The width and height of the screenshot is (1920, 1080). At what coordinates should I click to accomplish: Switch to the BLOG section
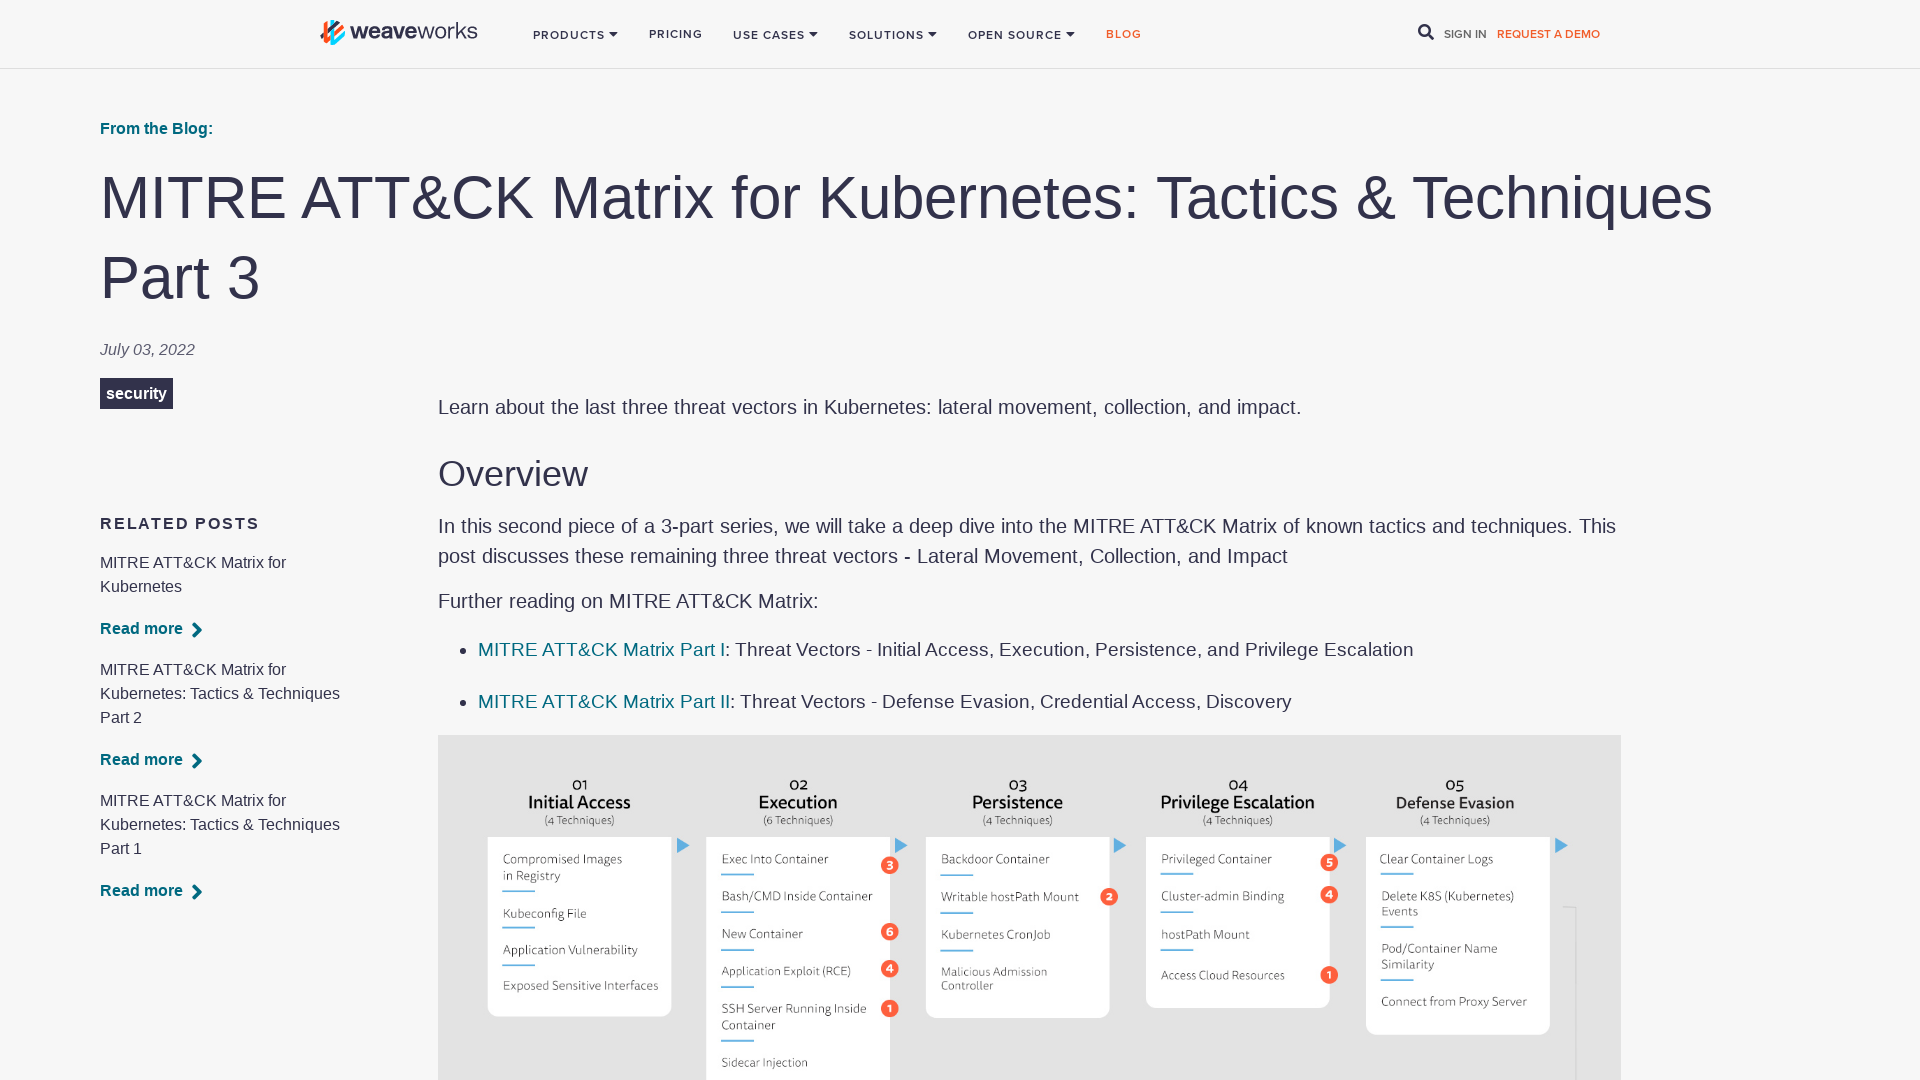tap(1123, 34)
